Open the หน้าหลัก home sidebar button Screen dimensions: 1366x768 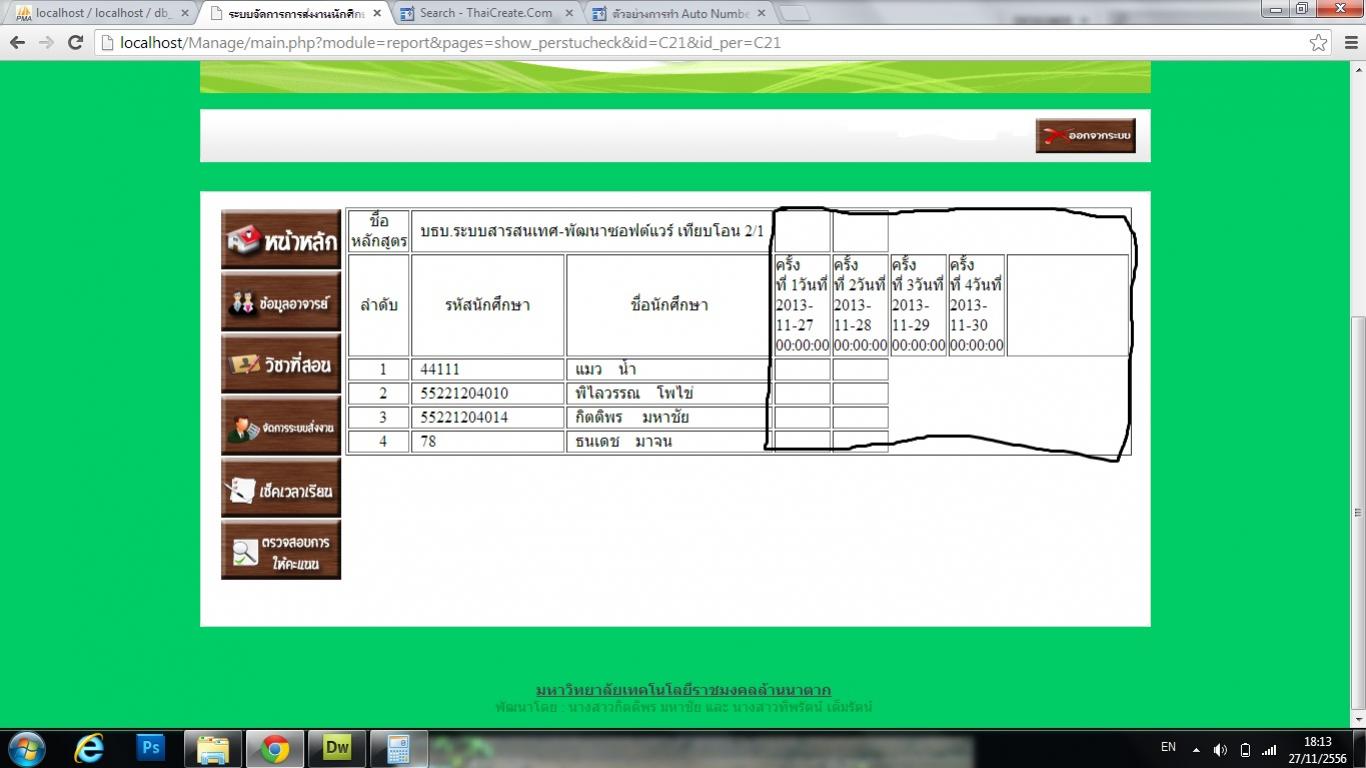[281, 239]
